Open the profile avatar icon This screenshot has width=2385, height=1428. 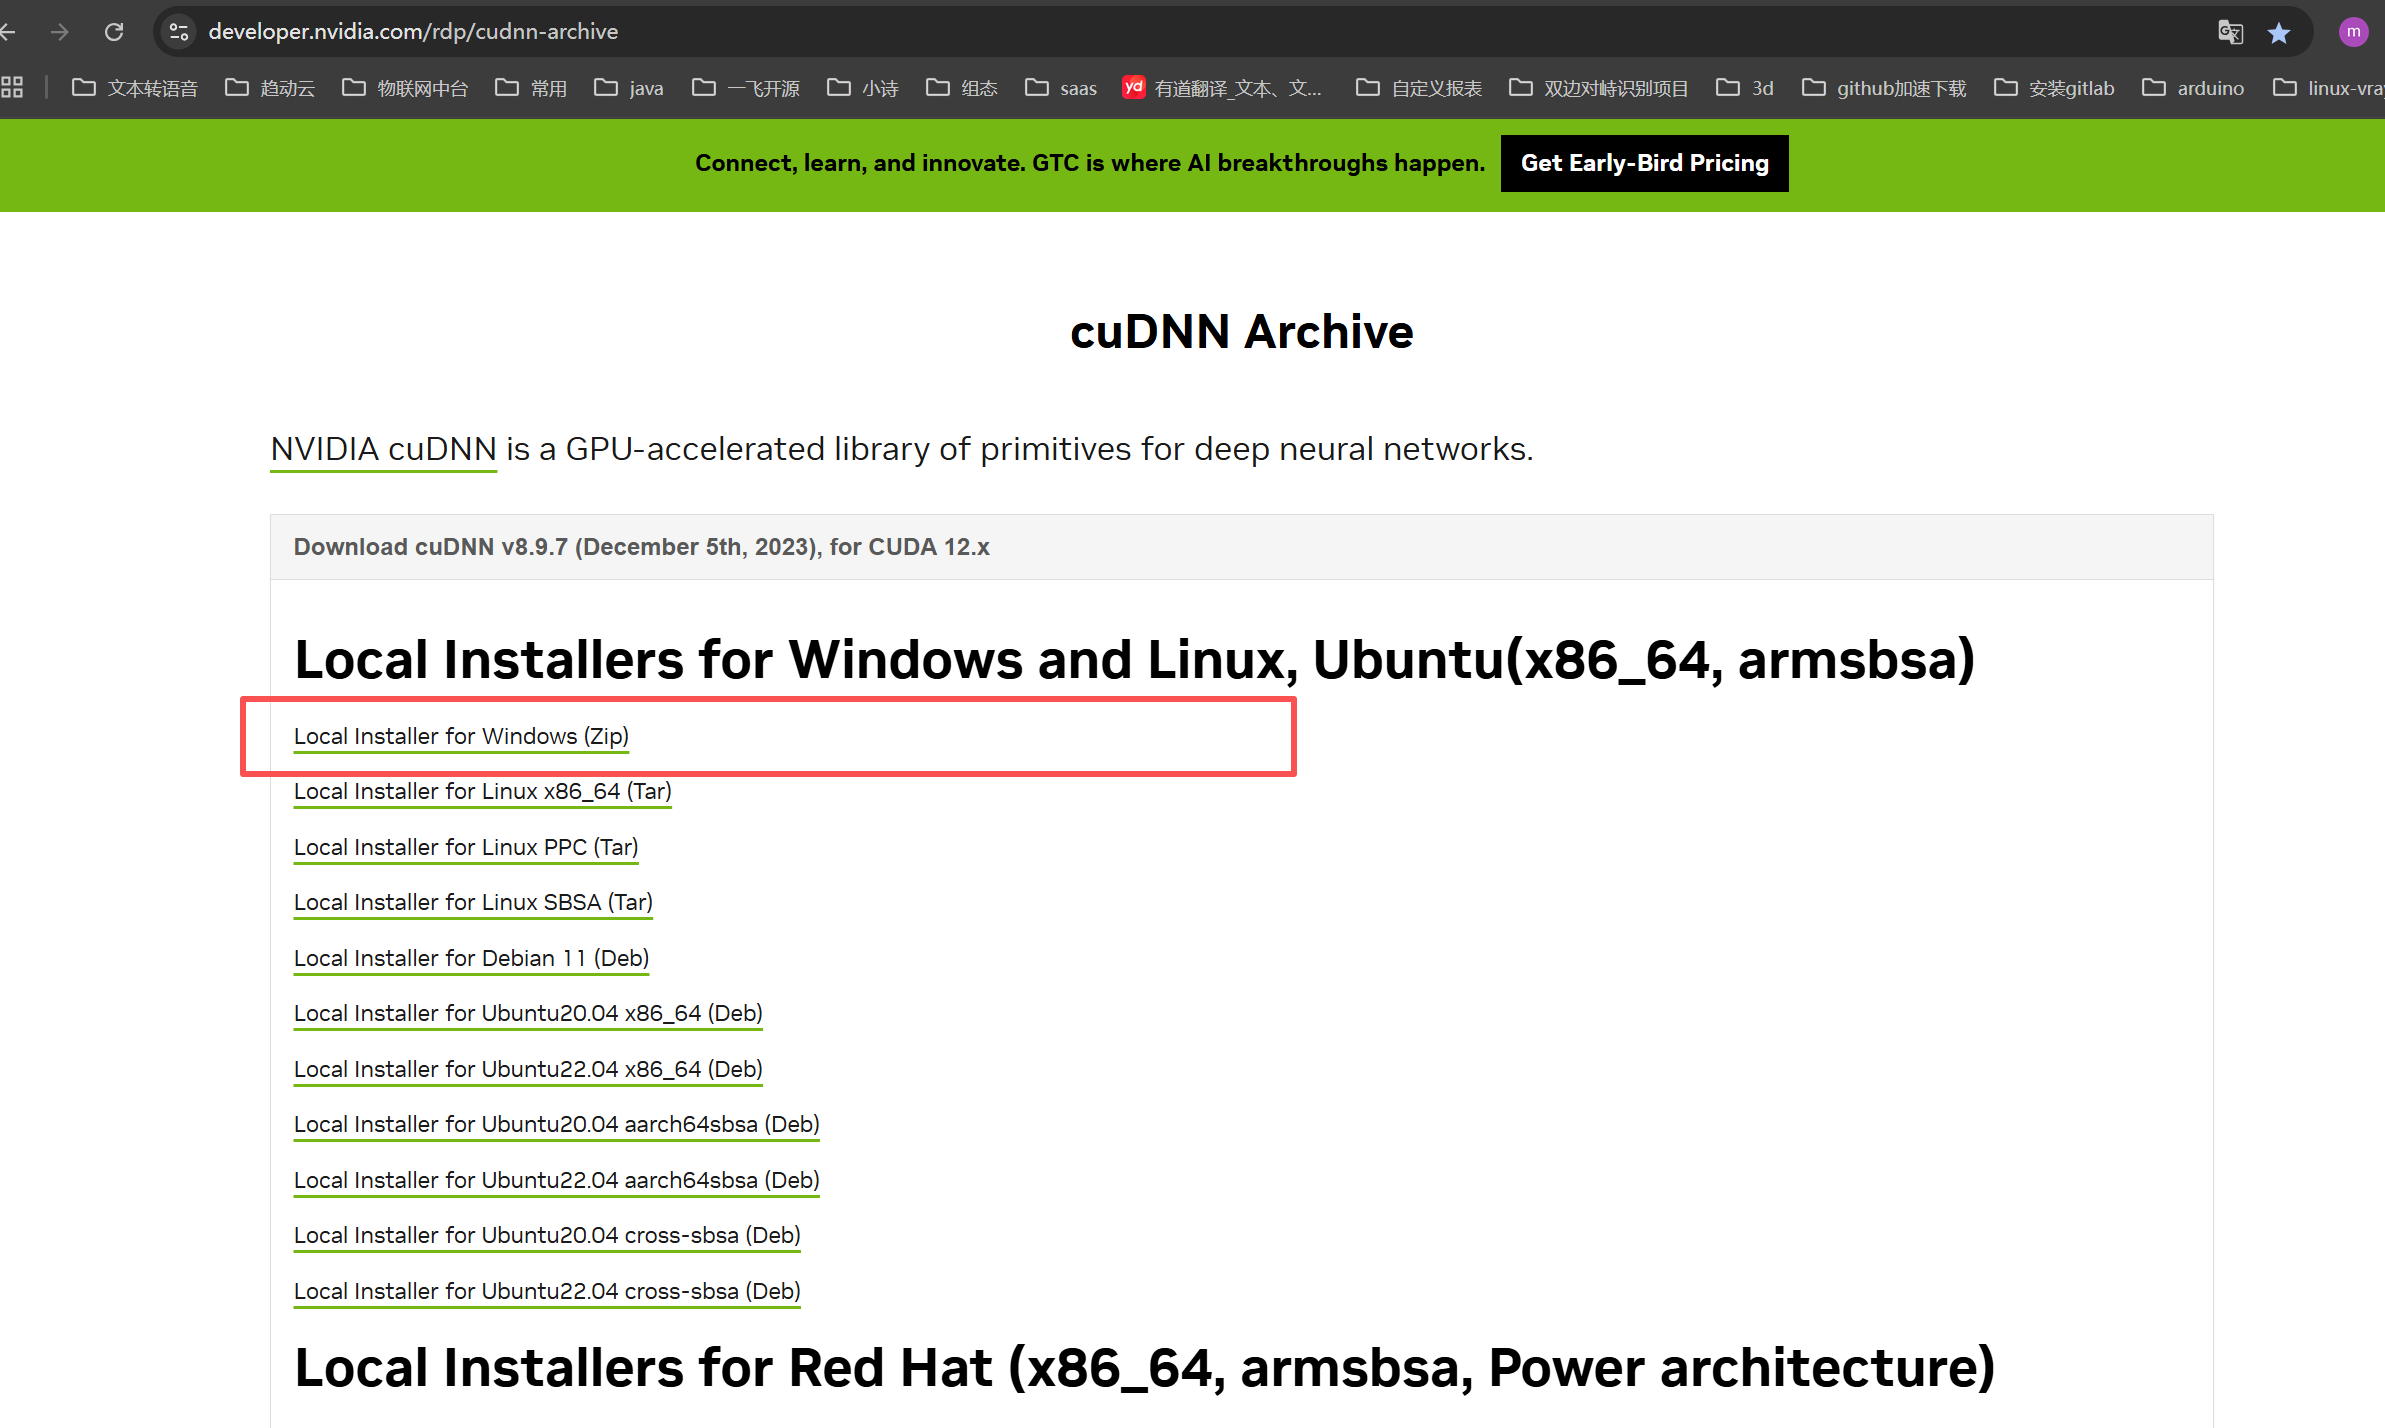point(2353,32)
